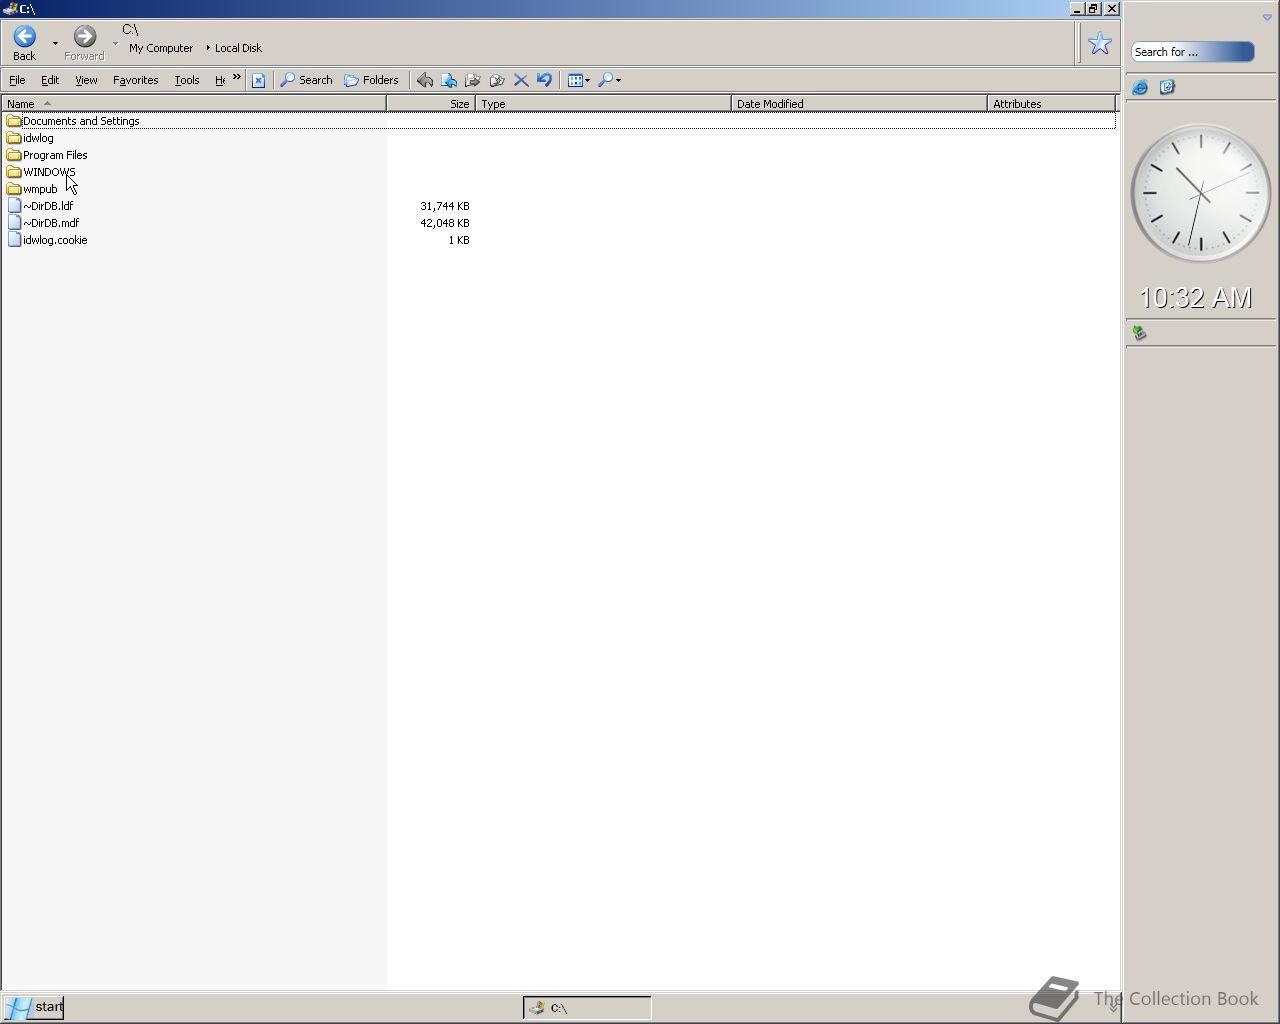This screenshot has height=1024, width=1280.
Task: Click the Program Files folder icon
Action: click(14, 155)
